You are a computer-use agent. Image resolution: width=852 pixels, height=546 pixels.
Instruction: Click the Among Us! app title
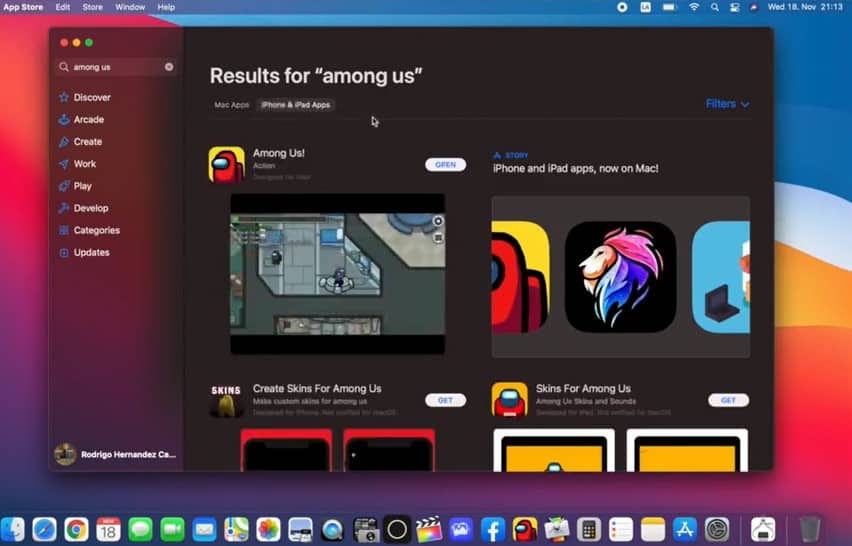click(278, 153)
